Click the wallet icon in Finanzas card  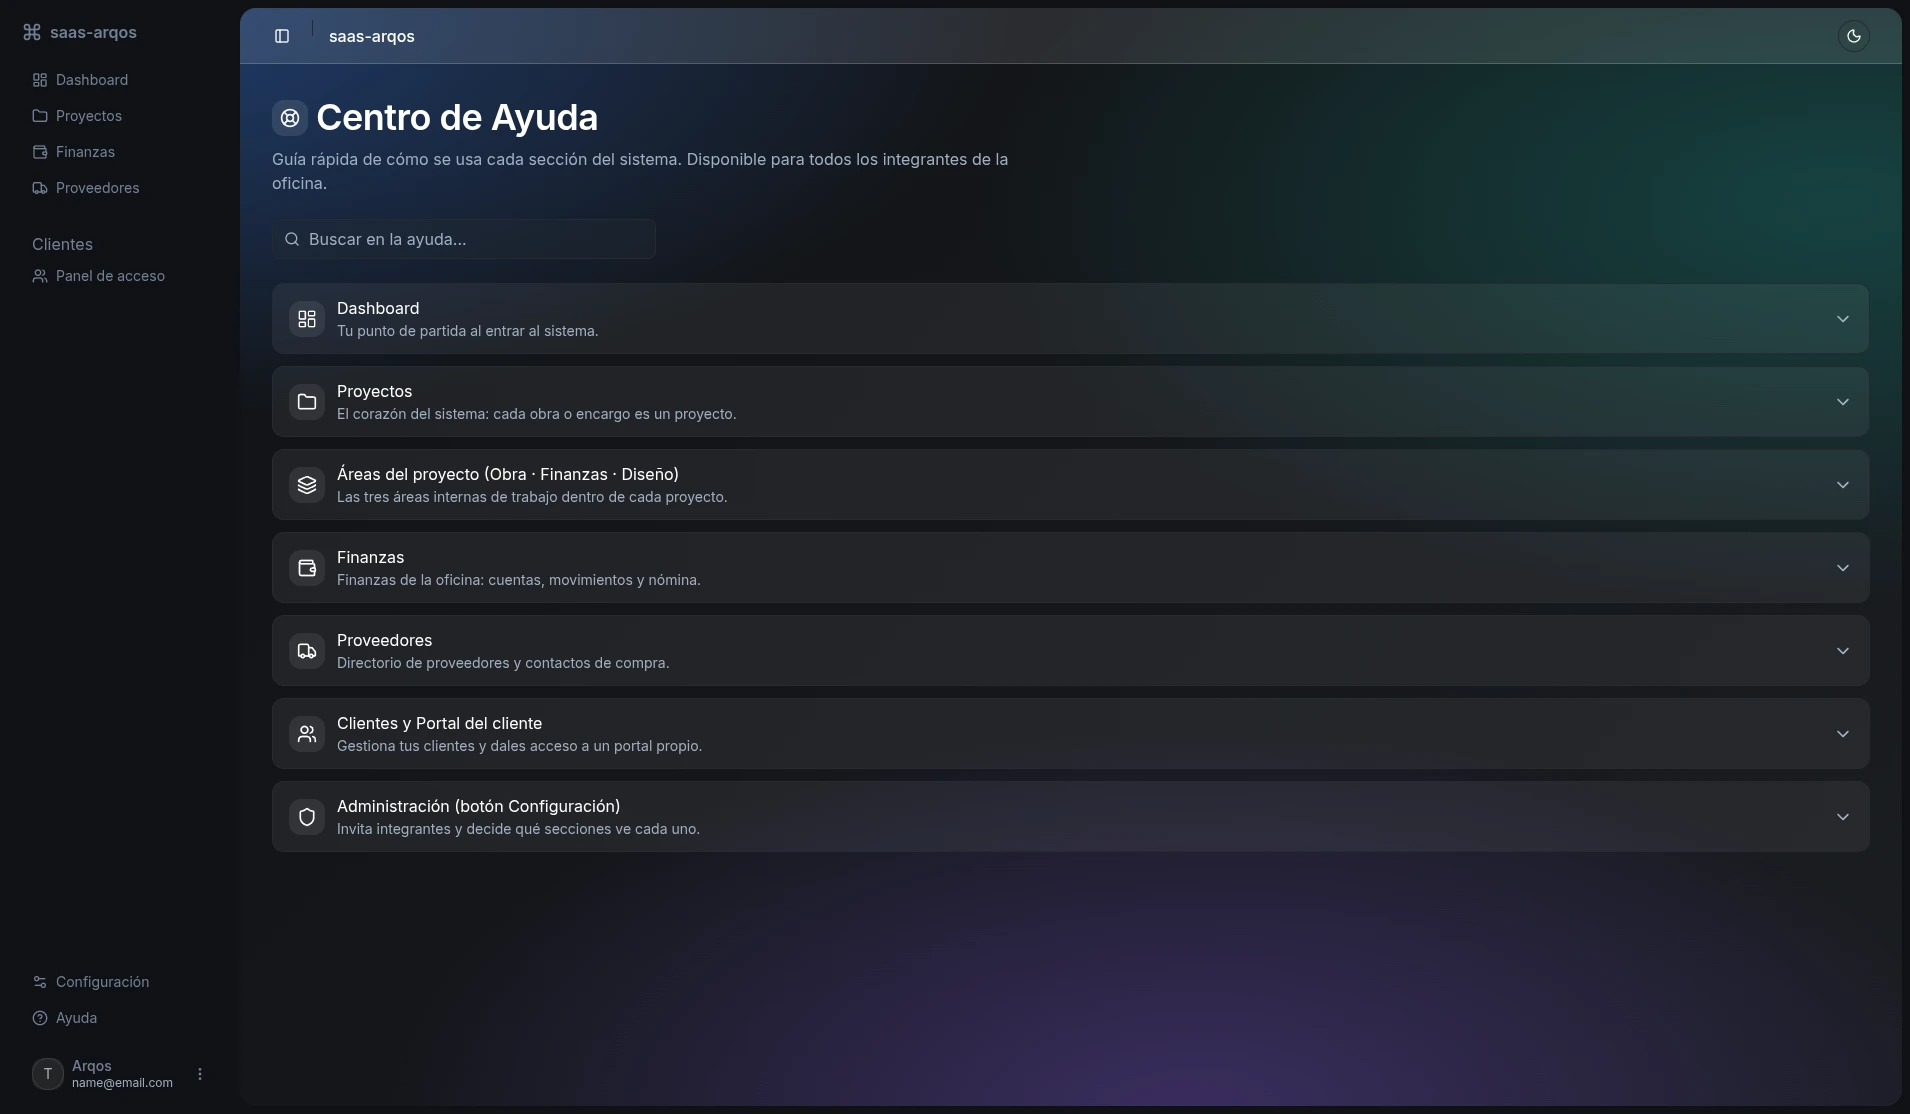[x=307, y=568]
